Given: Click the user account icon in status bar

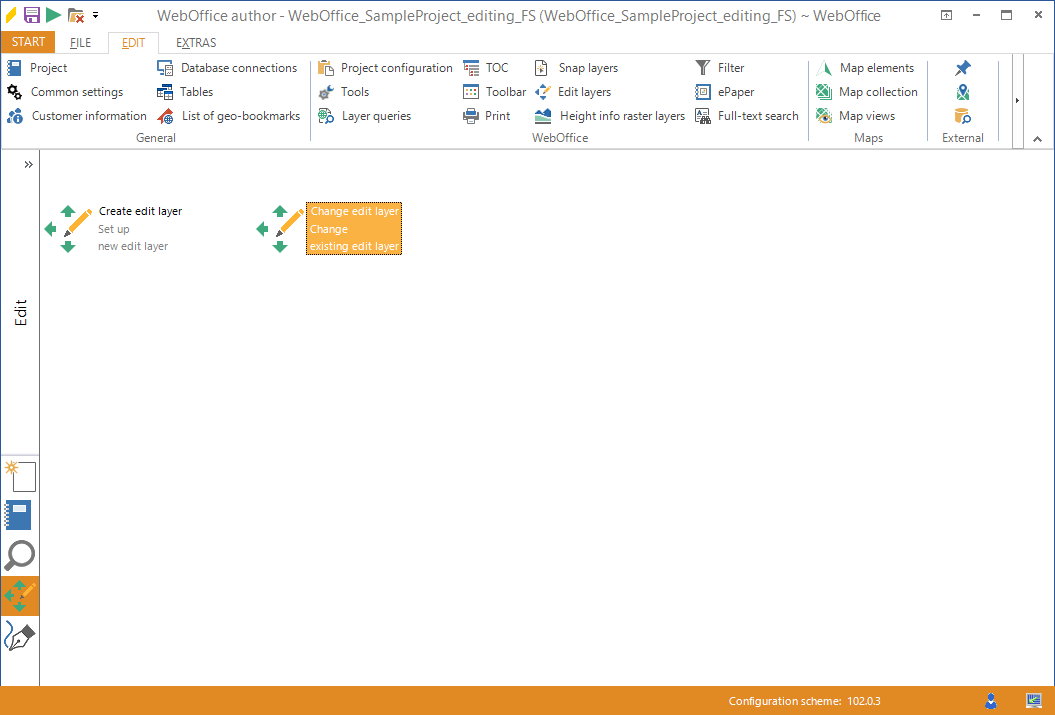Looking at the screenshot, I should [x=990, y=701].
